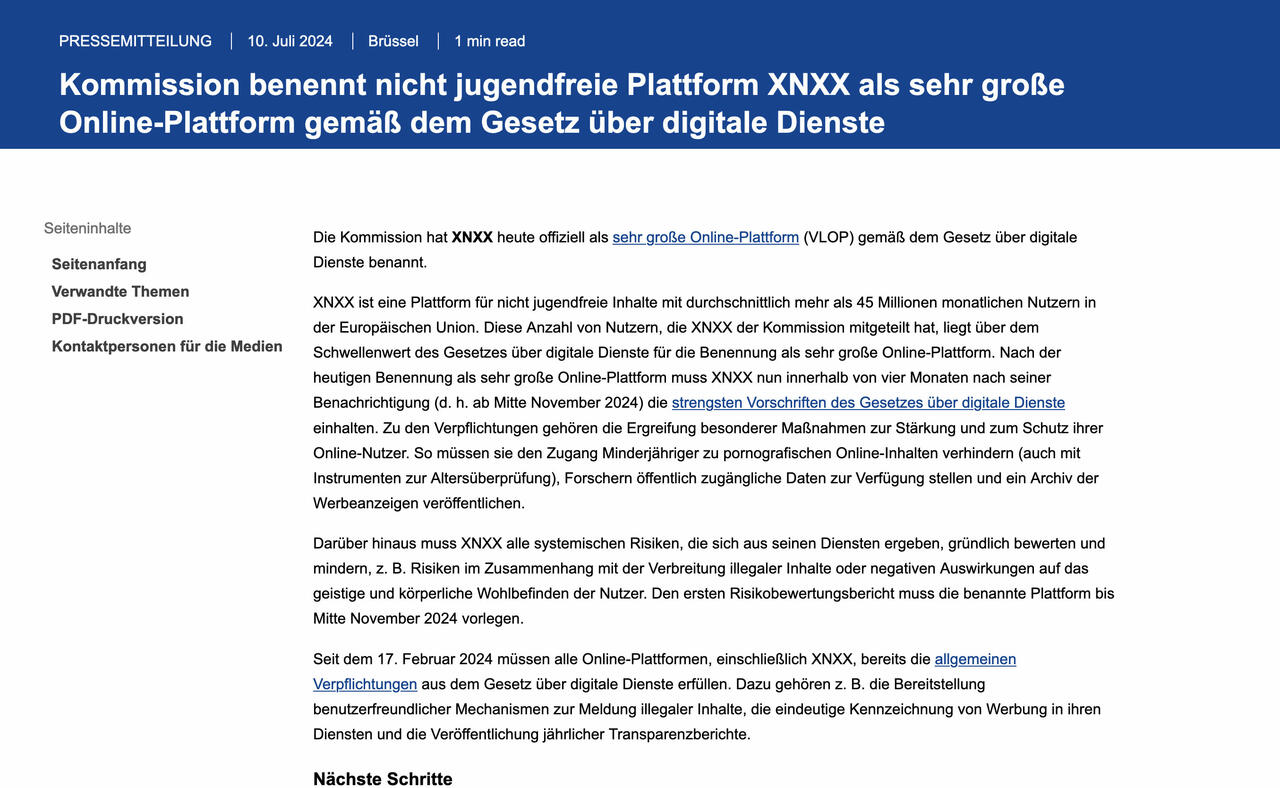Follow 'strengsten Vorschriften des Gesetzes über digitale Dienste' link
1280x788 pixels.
pyautogui.click(x=868, y=403)
